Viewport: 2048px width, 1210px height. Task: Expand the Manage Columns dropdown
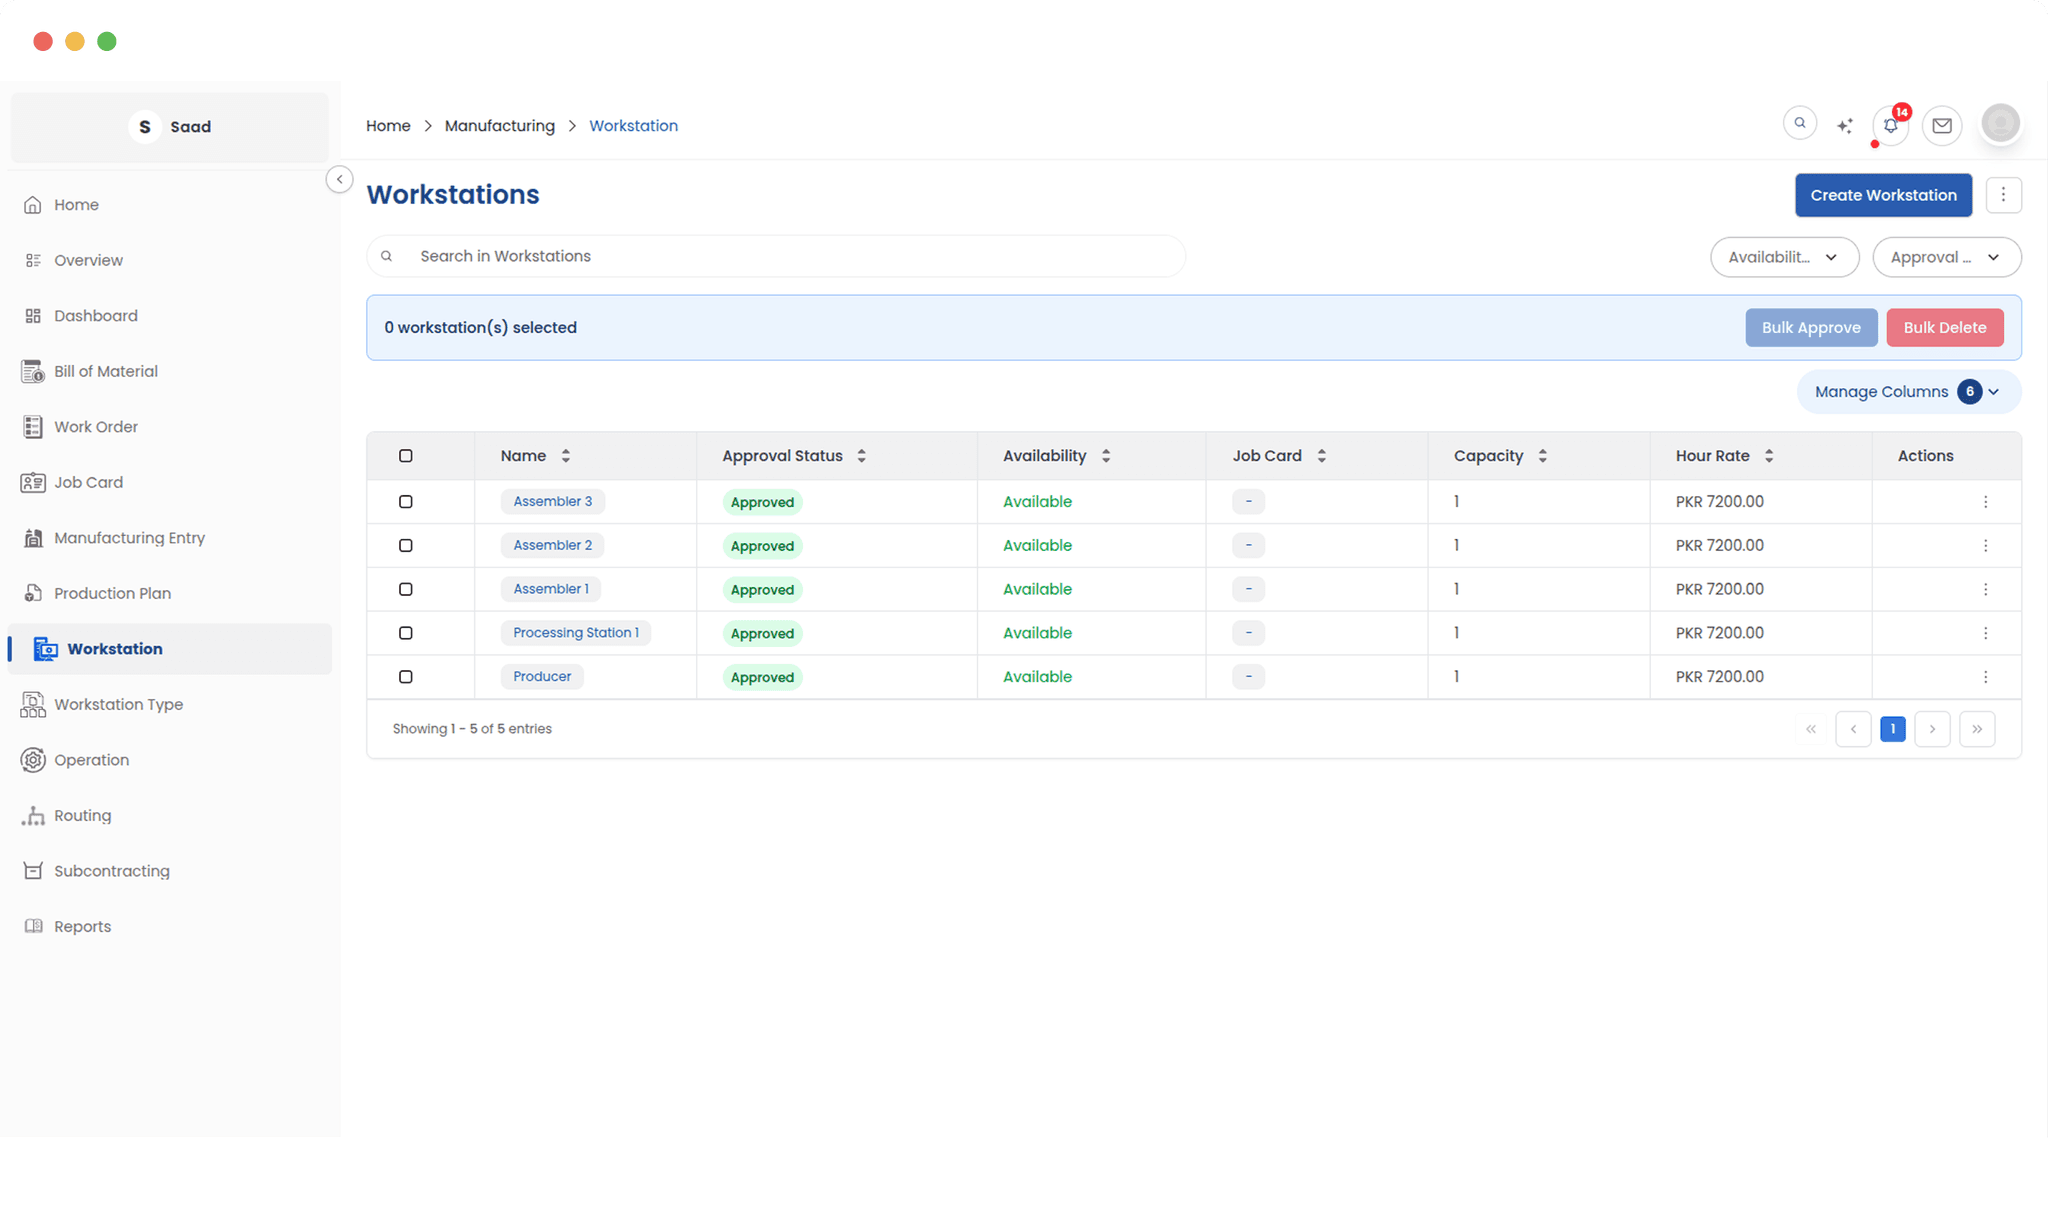(x=1906, y=391)
